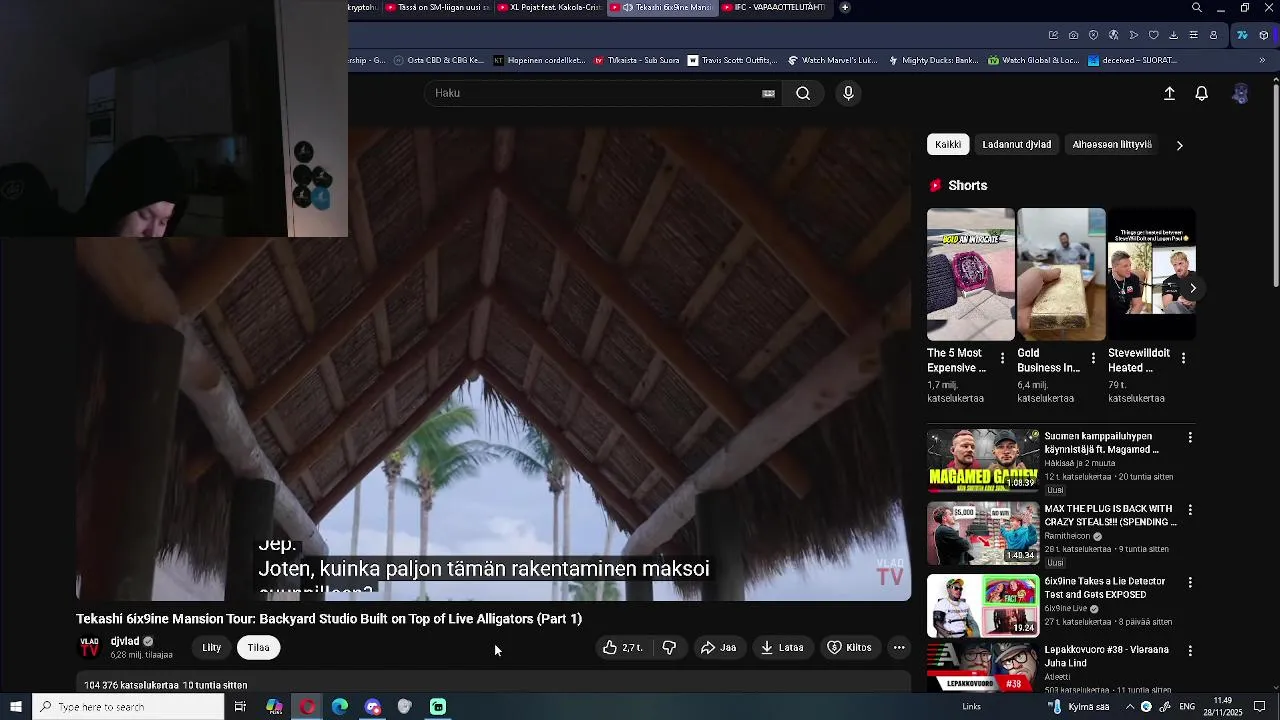
Task: Click the Tilaa subscribe button
Action: (258, 647)
